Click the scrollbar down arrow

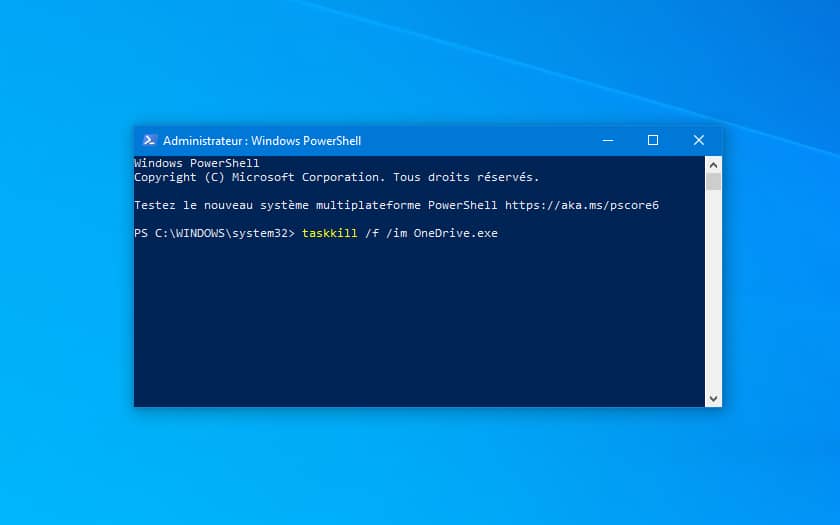click(x=713, y=399)
